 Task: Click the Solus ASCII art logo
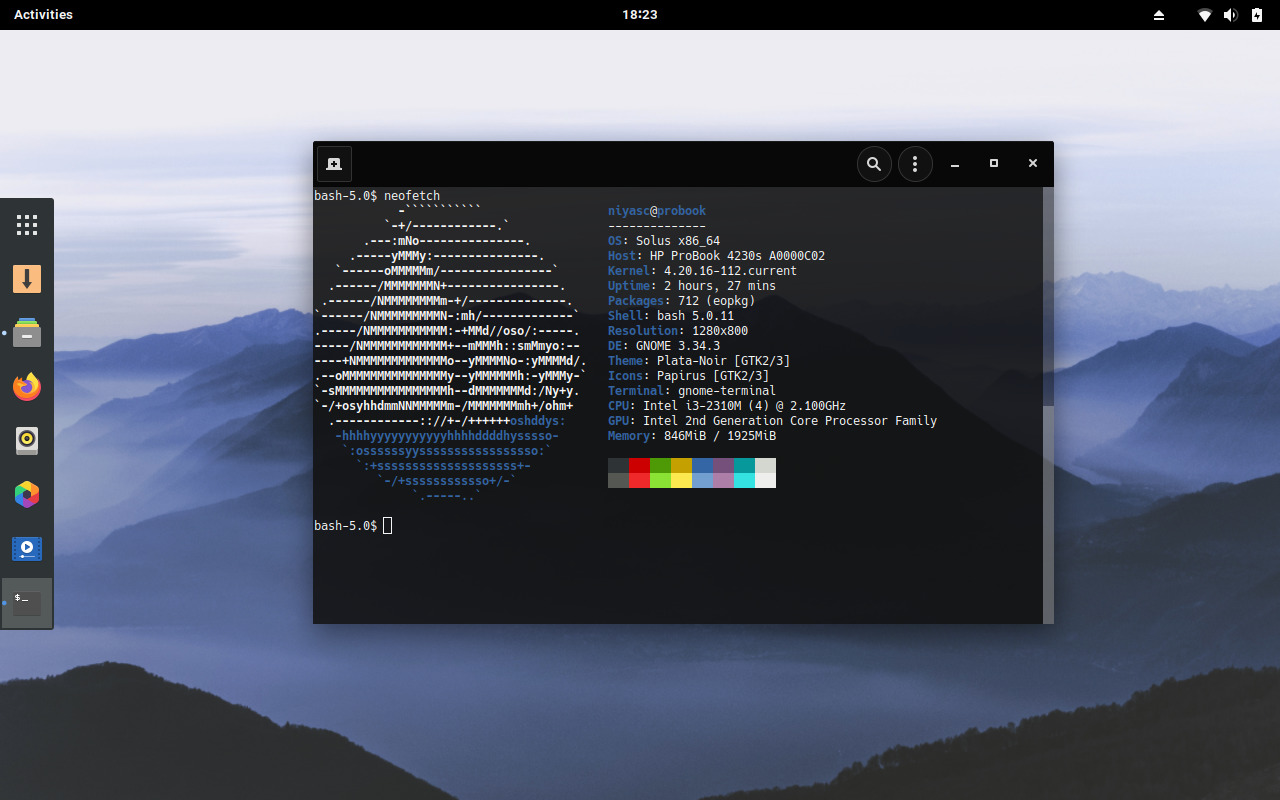(450, 353)
